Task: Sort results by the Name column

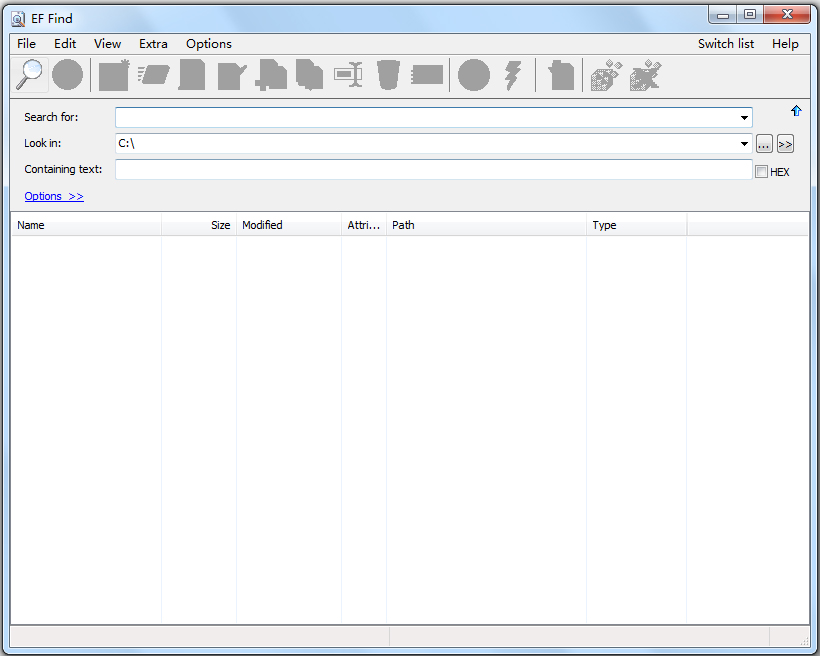Action: [x=87, y=225]
